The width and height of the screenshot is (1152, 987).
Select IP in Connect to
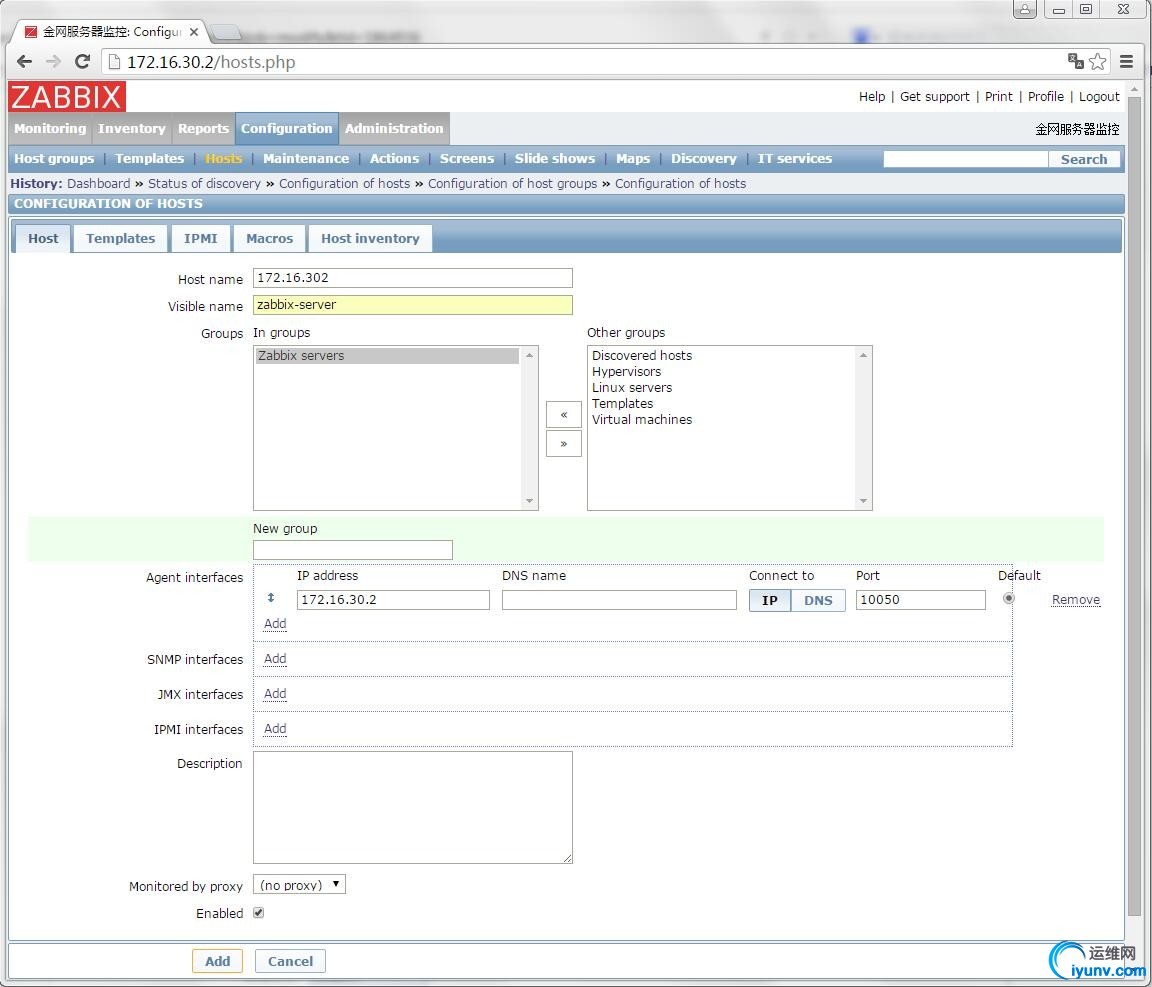[769, 600]
